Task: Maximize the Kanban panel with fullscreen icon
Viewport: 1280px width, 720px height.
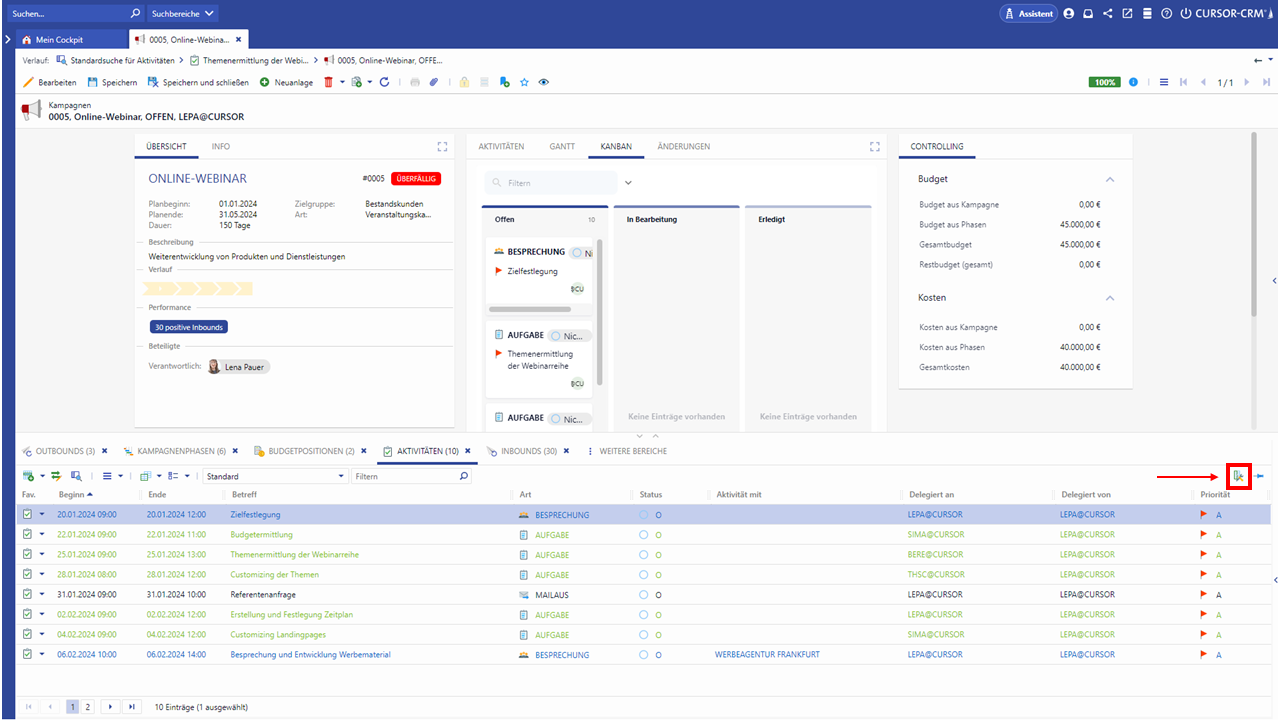Action: [x=875, y=147]
